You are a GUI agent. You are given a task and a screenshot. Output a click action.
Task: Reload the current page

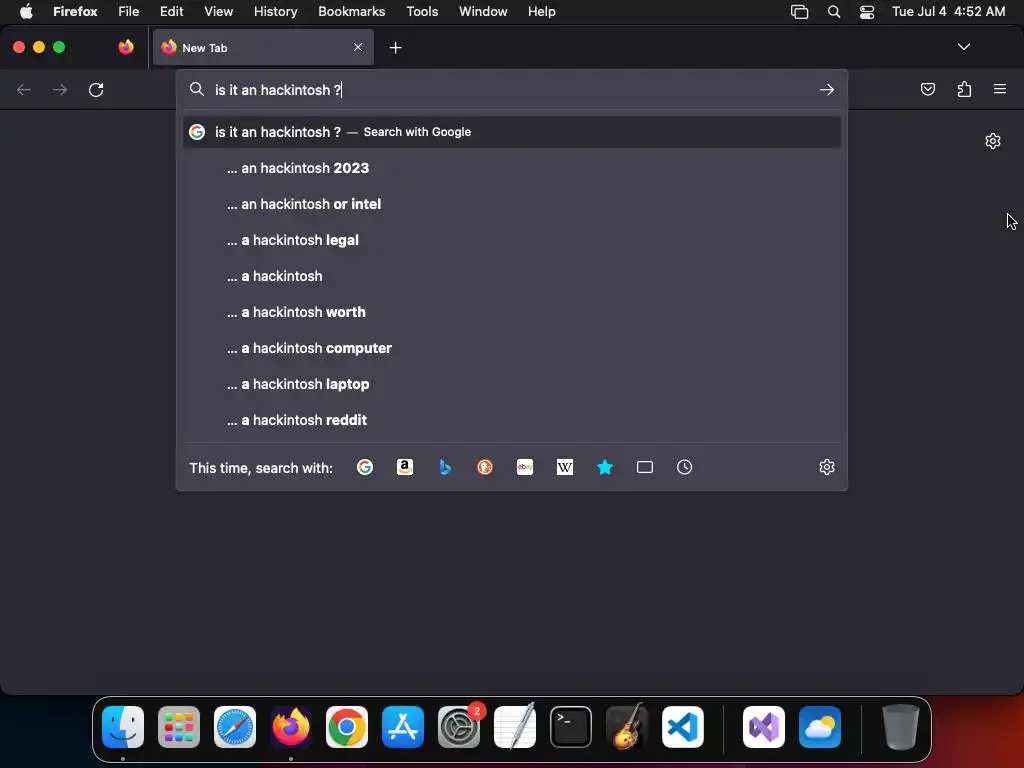(96, 89)
